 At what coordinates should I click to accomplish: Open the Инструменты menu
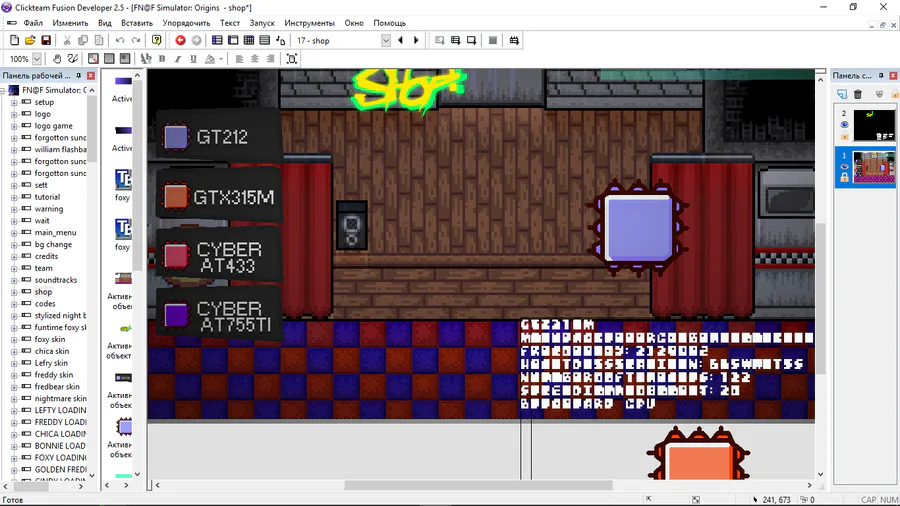(x=309, y=23)
